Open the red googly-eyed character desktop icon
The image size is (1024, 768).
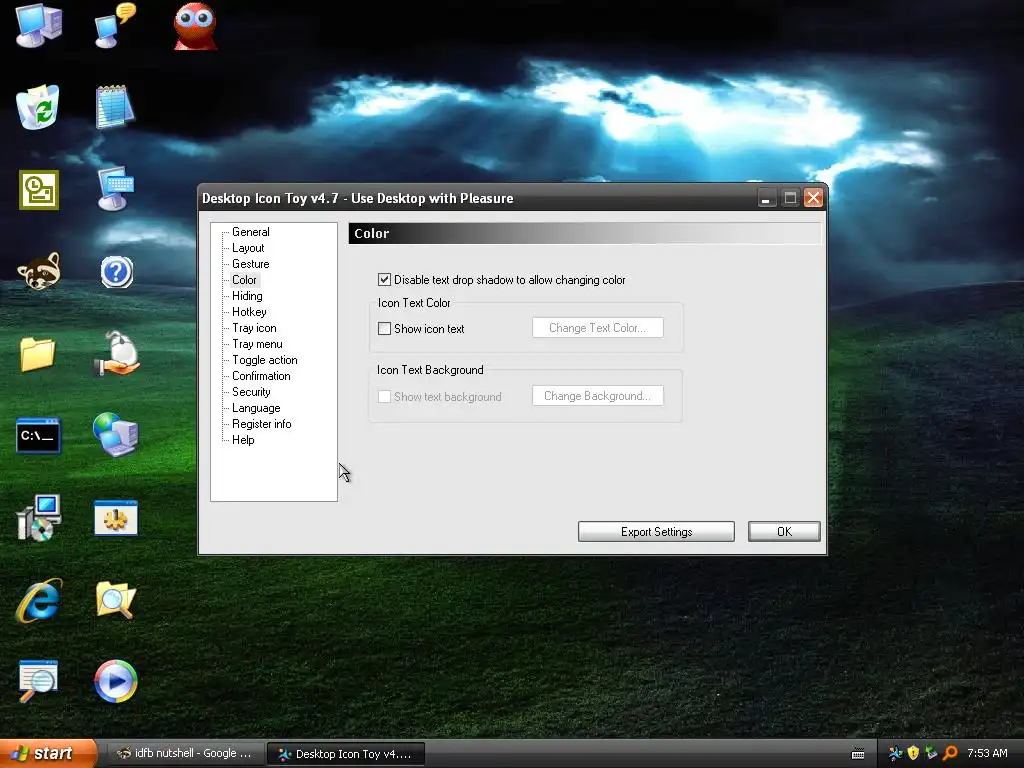(x=195, y=26)
